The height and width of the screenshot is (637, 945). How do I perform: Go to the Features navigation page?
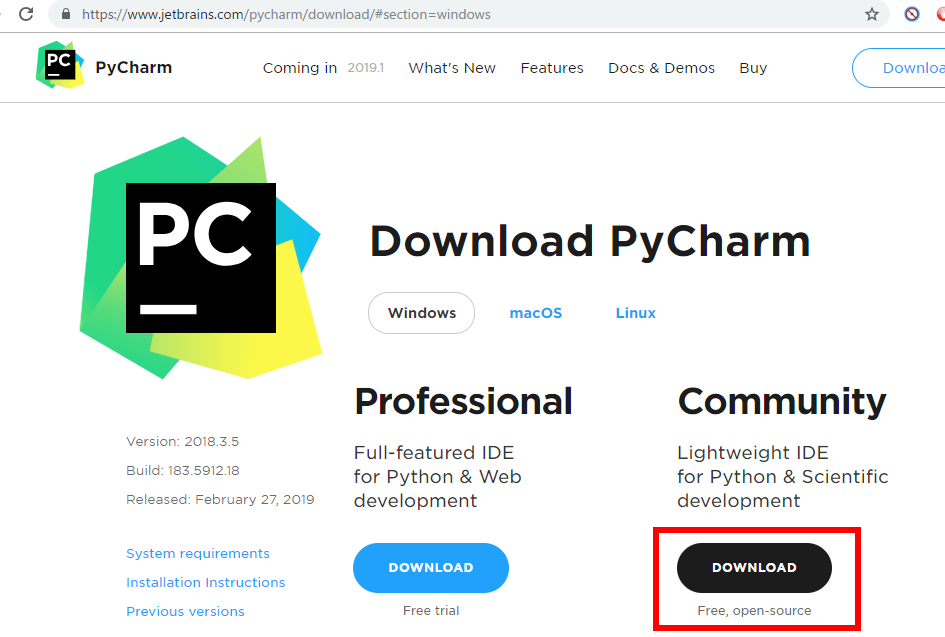[552, 68]
